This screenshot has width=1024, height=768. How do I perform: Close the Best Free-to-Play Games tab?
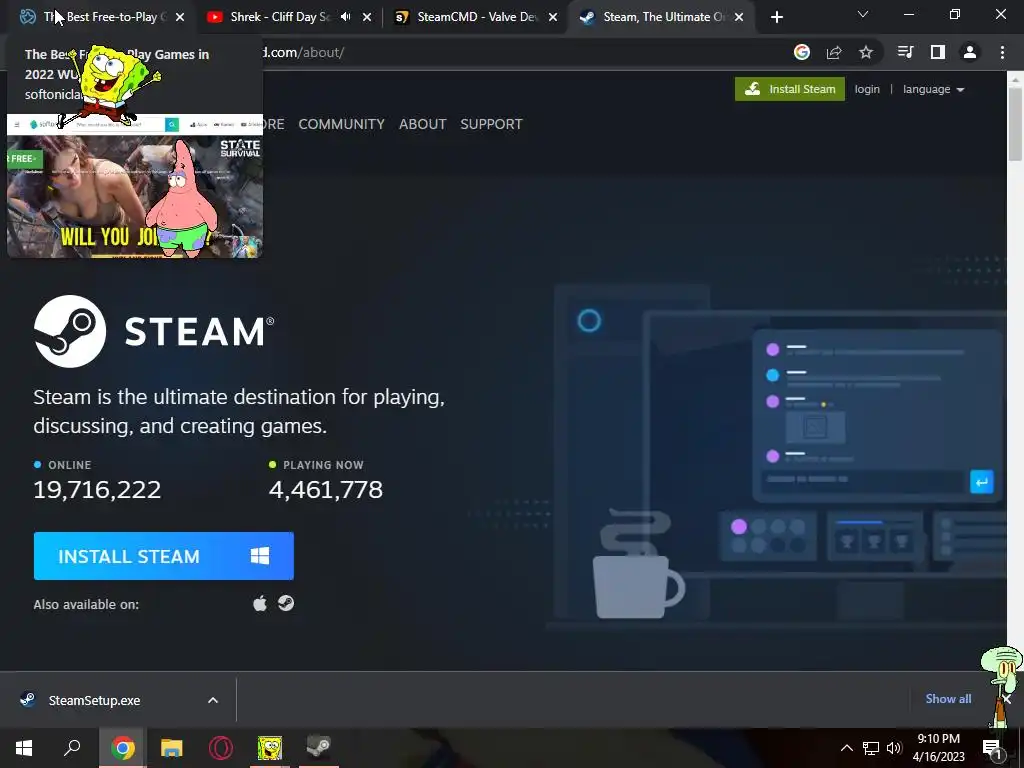pyautogui.click(x=180, y=18)
